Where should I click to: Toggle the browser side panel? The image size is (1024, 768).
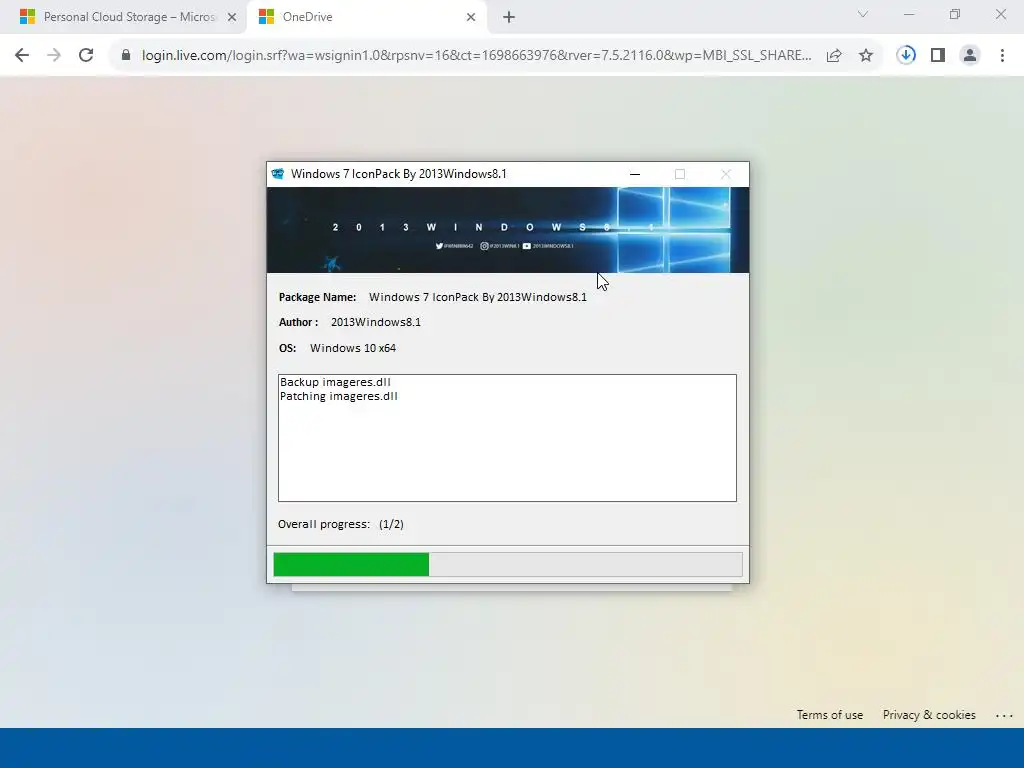tap(938, 56)
